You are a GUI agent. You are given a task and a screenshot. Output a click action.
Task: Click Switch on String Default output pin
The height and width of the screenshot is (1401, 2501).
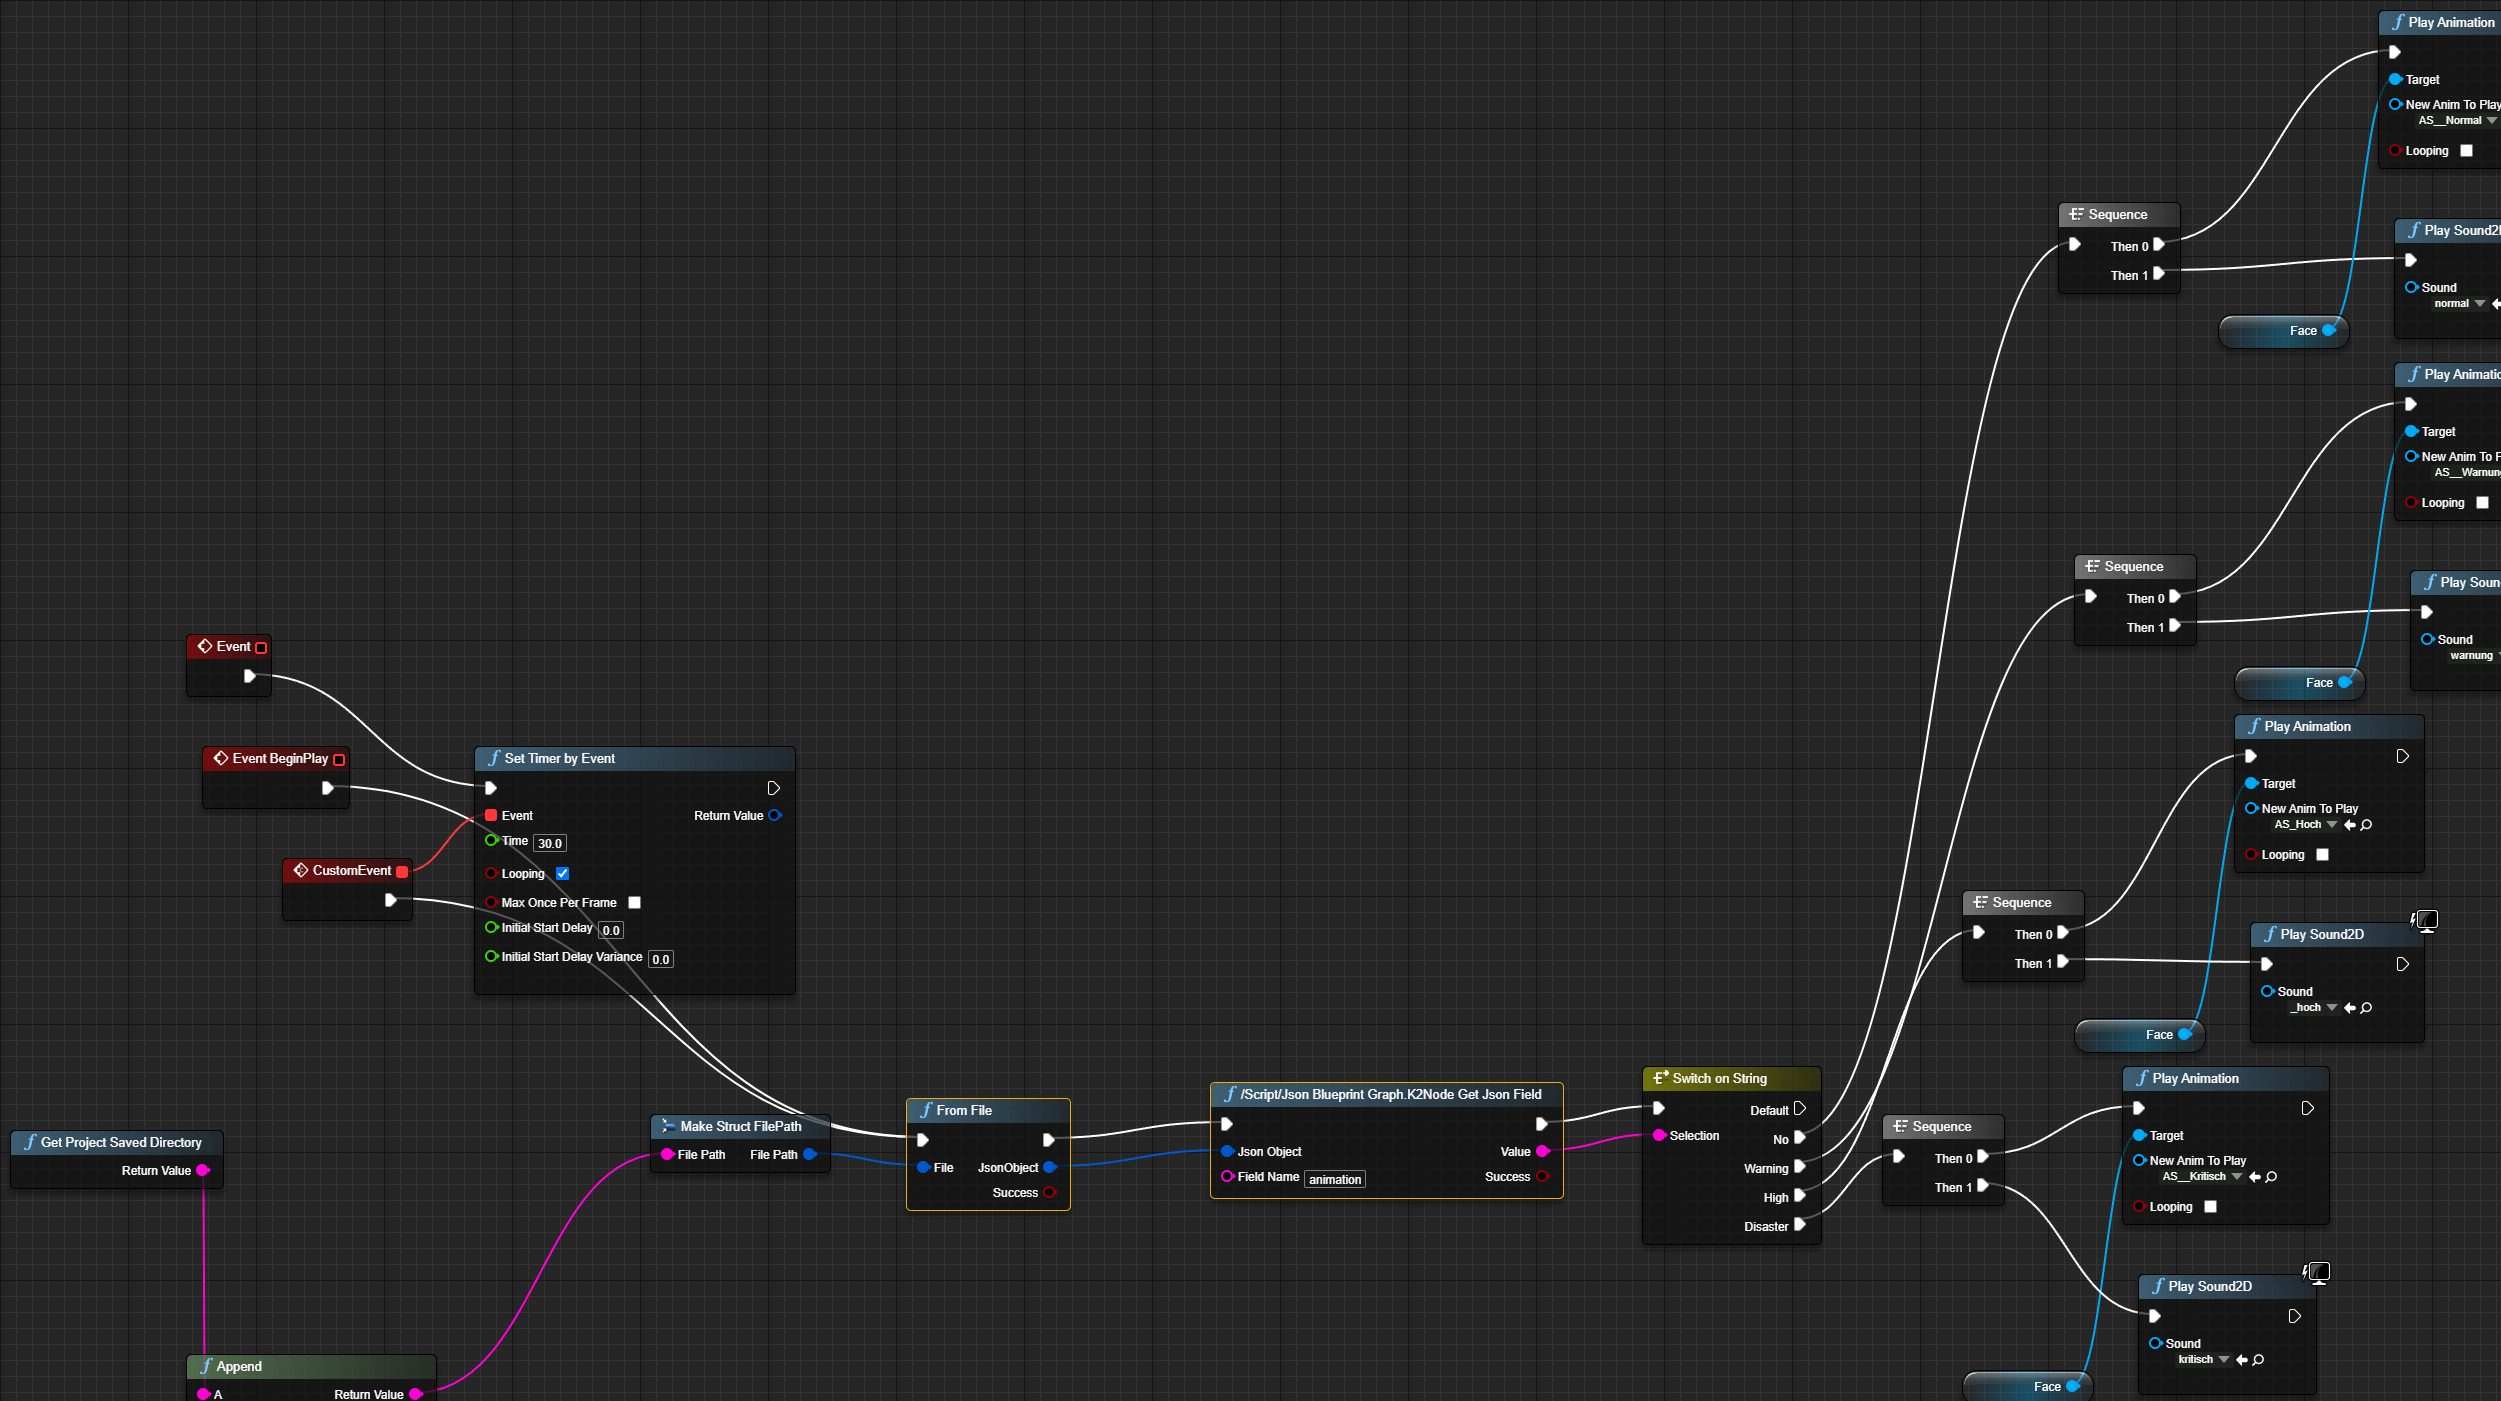[1800, 1109]
